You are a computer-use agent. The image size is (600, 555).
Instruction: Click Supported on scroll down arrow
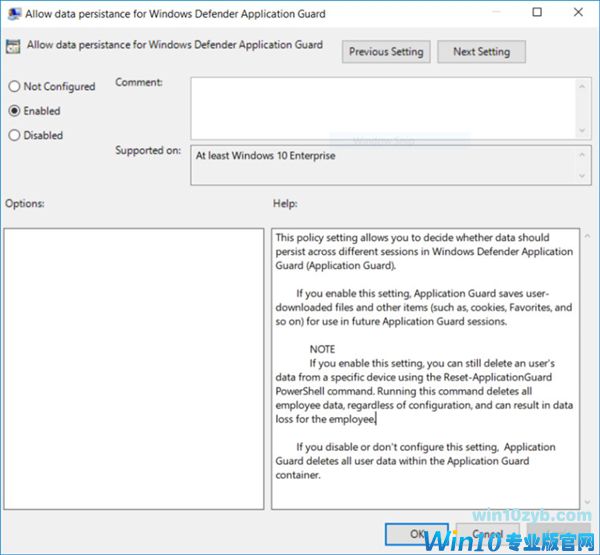click(x=582, y=176)
